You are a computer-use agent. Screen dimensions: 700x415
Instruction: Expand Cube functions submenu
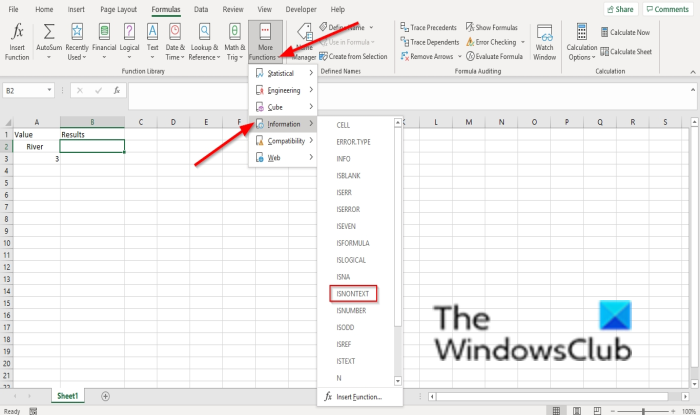(x=283, y=107)
